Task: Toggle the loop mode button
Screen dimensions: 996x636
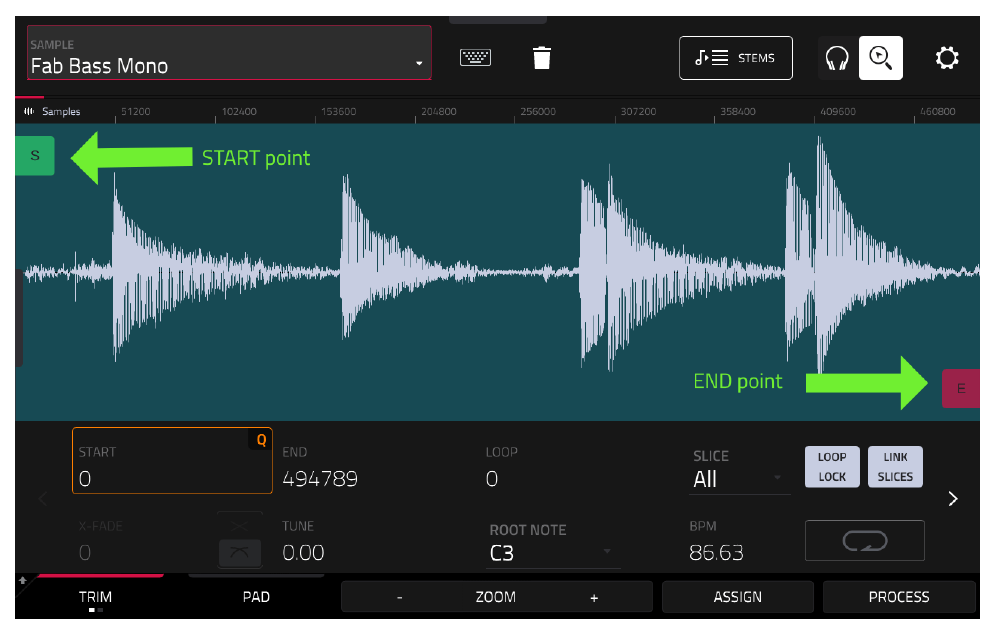Action: (865, 541)
